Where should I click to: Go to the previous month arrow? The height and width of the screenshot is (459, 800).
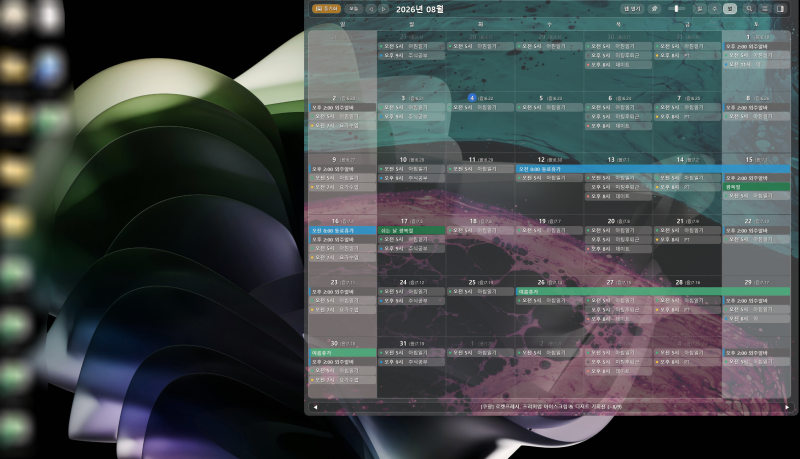point(371,9)
